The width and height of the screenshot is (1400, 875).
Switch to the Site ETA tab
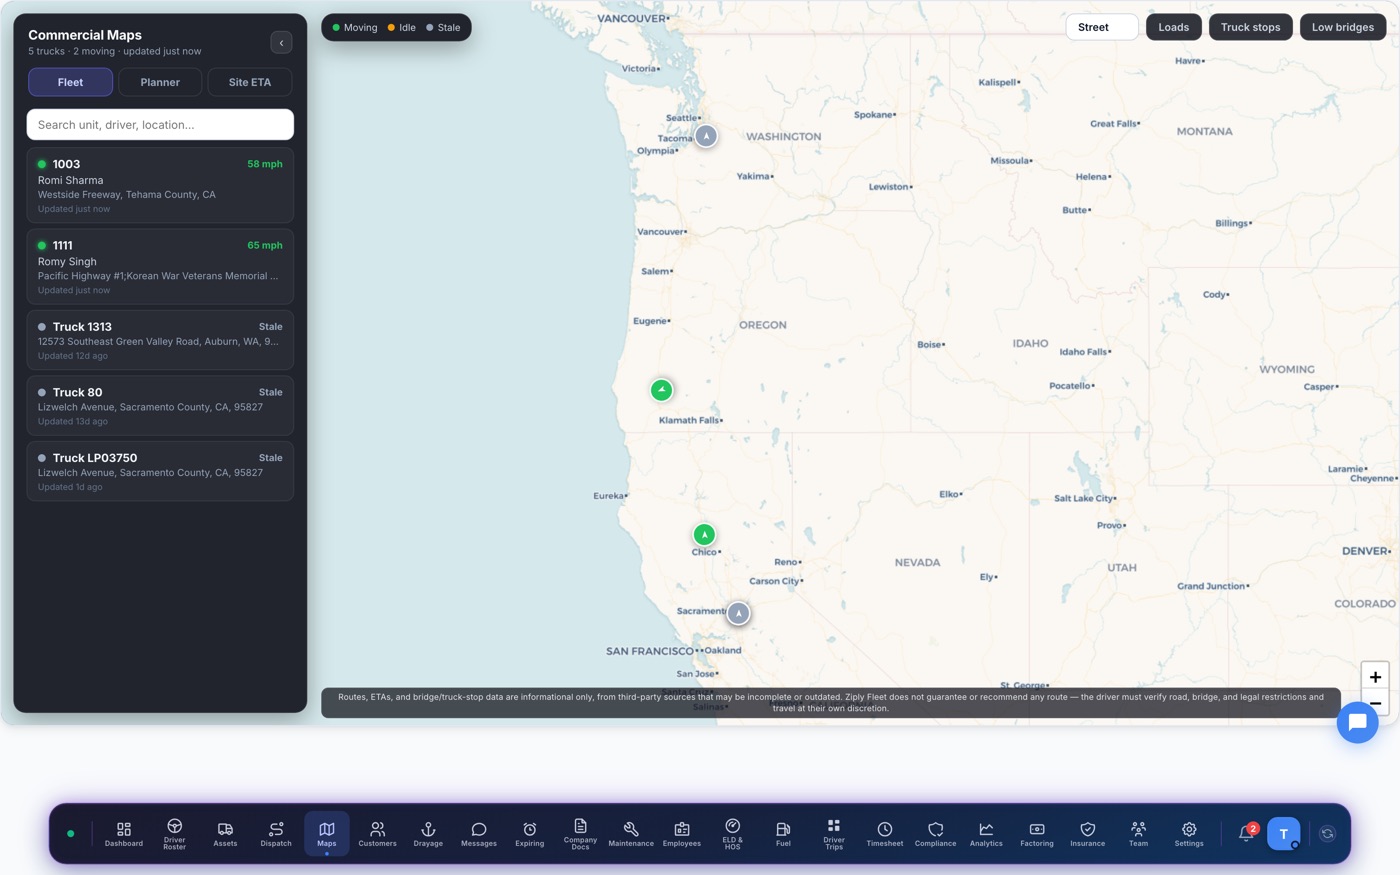point(250,82)
